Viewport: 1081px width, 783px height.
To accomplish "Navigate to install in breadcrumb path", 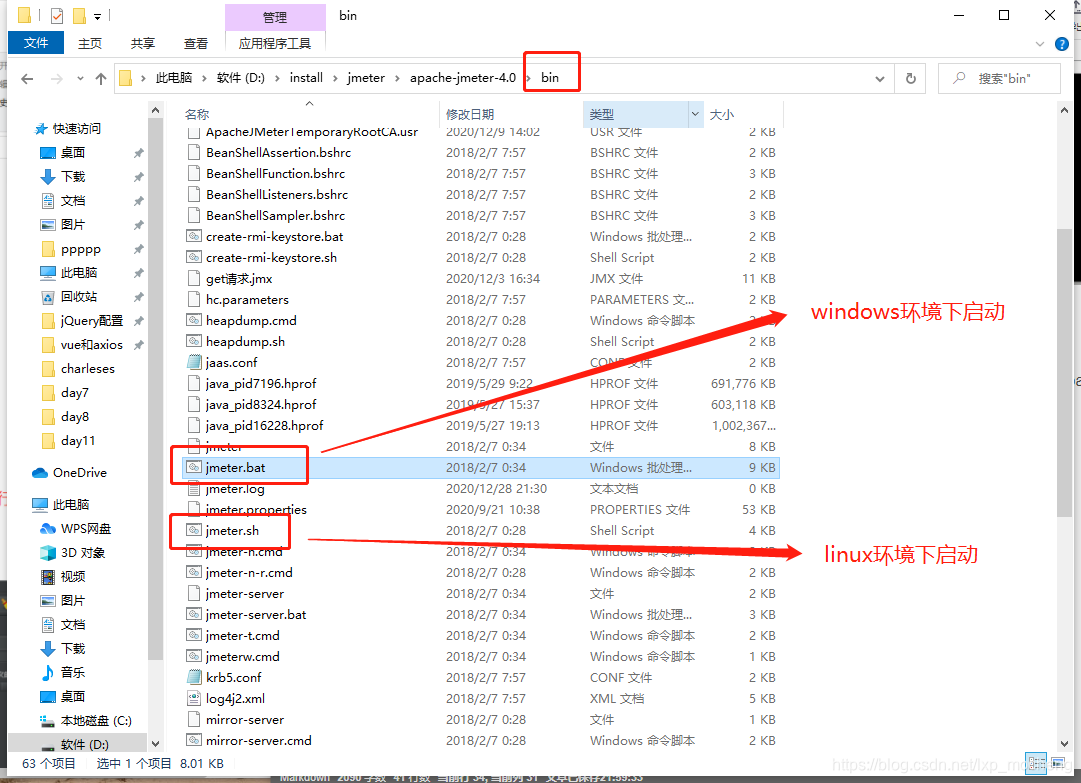I will pyautogui.click(x=306, y=78).
